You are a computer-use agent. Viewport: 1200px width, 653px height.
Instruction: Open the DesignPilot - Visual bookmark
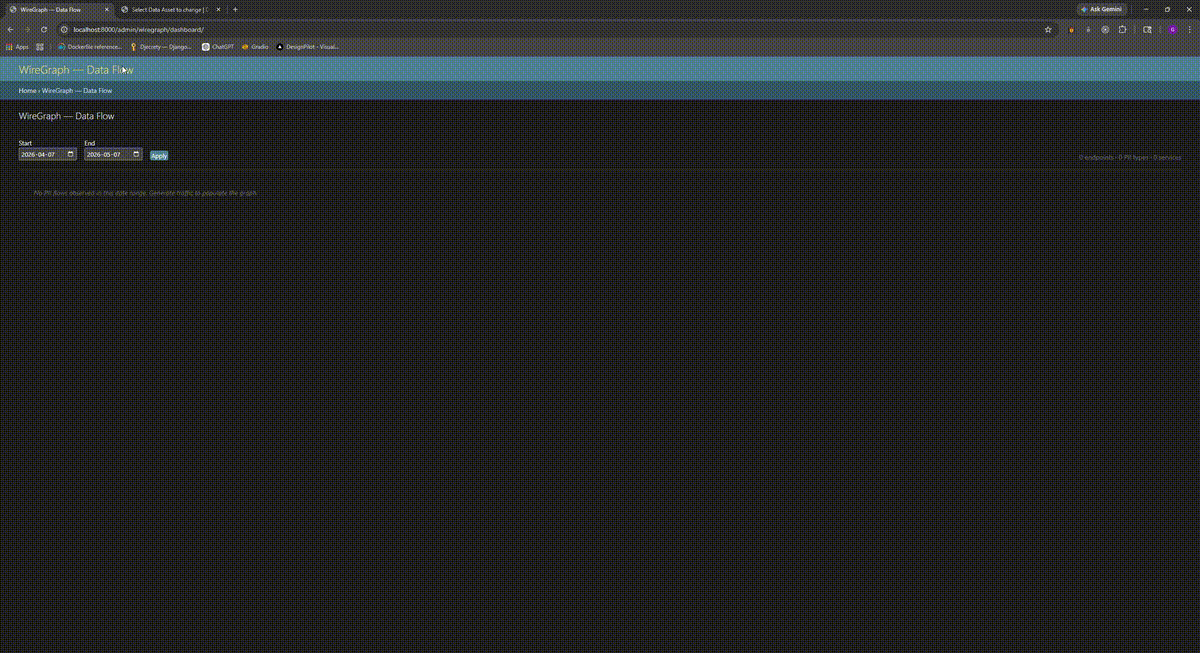(308, 47)
